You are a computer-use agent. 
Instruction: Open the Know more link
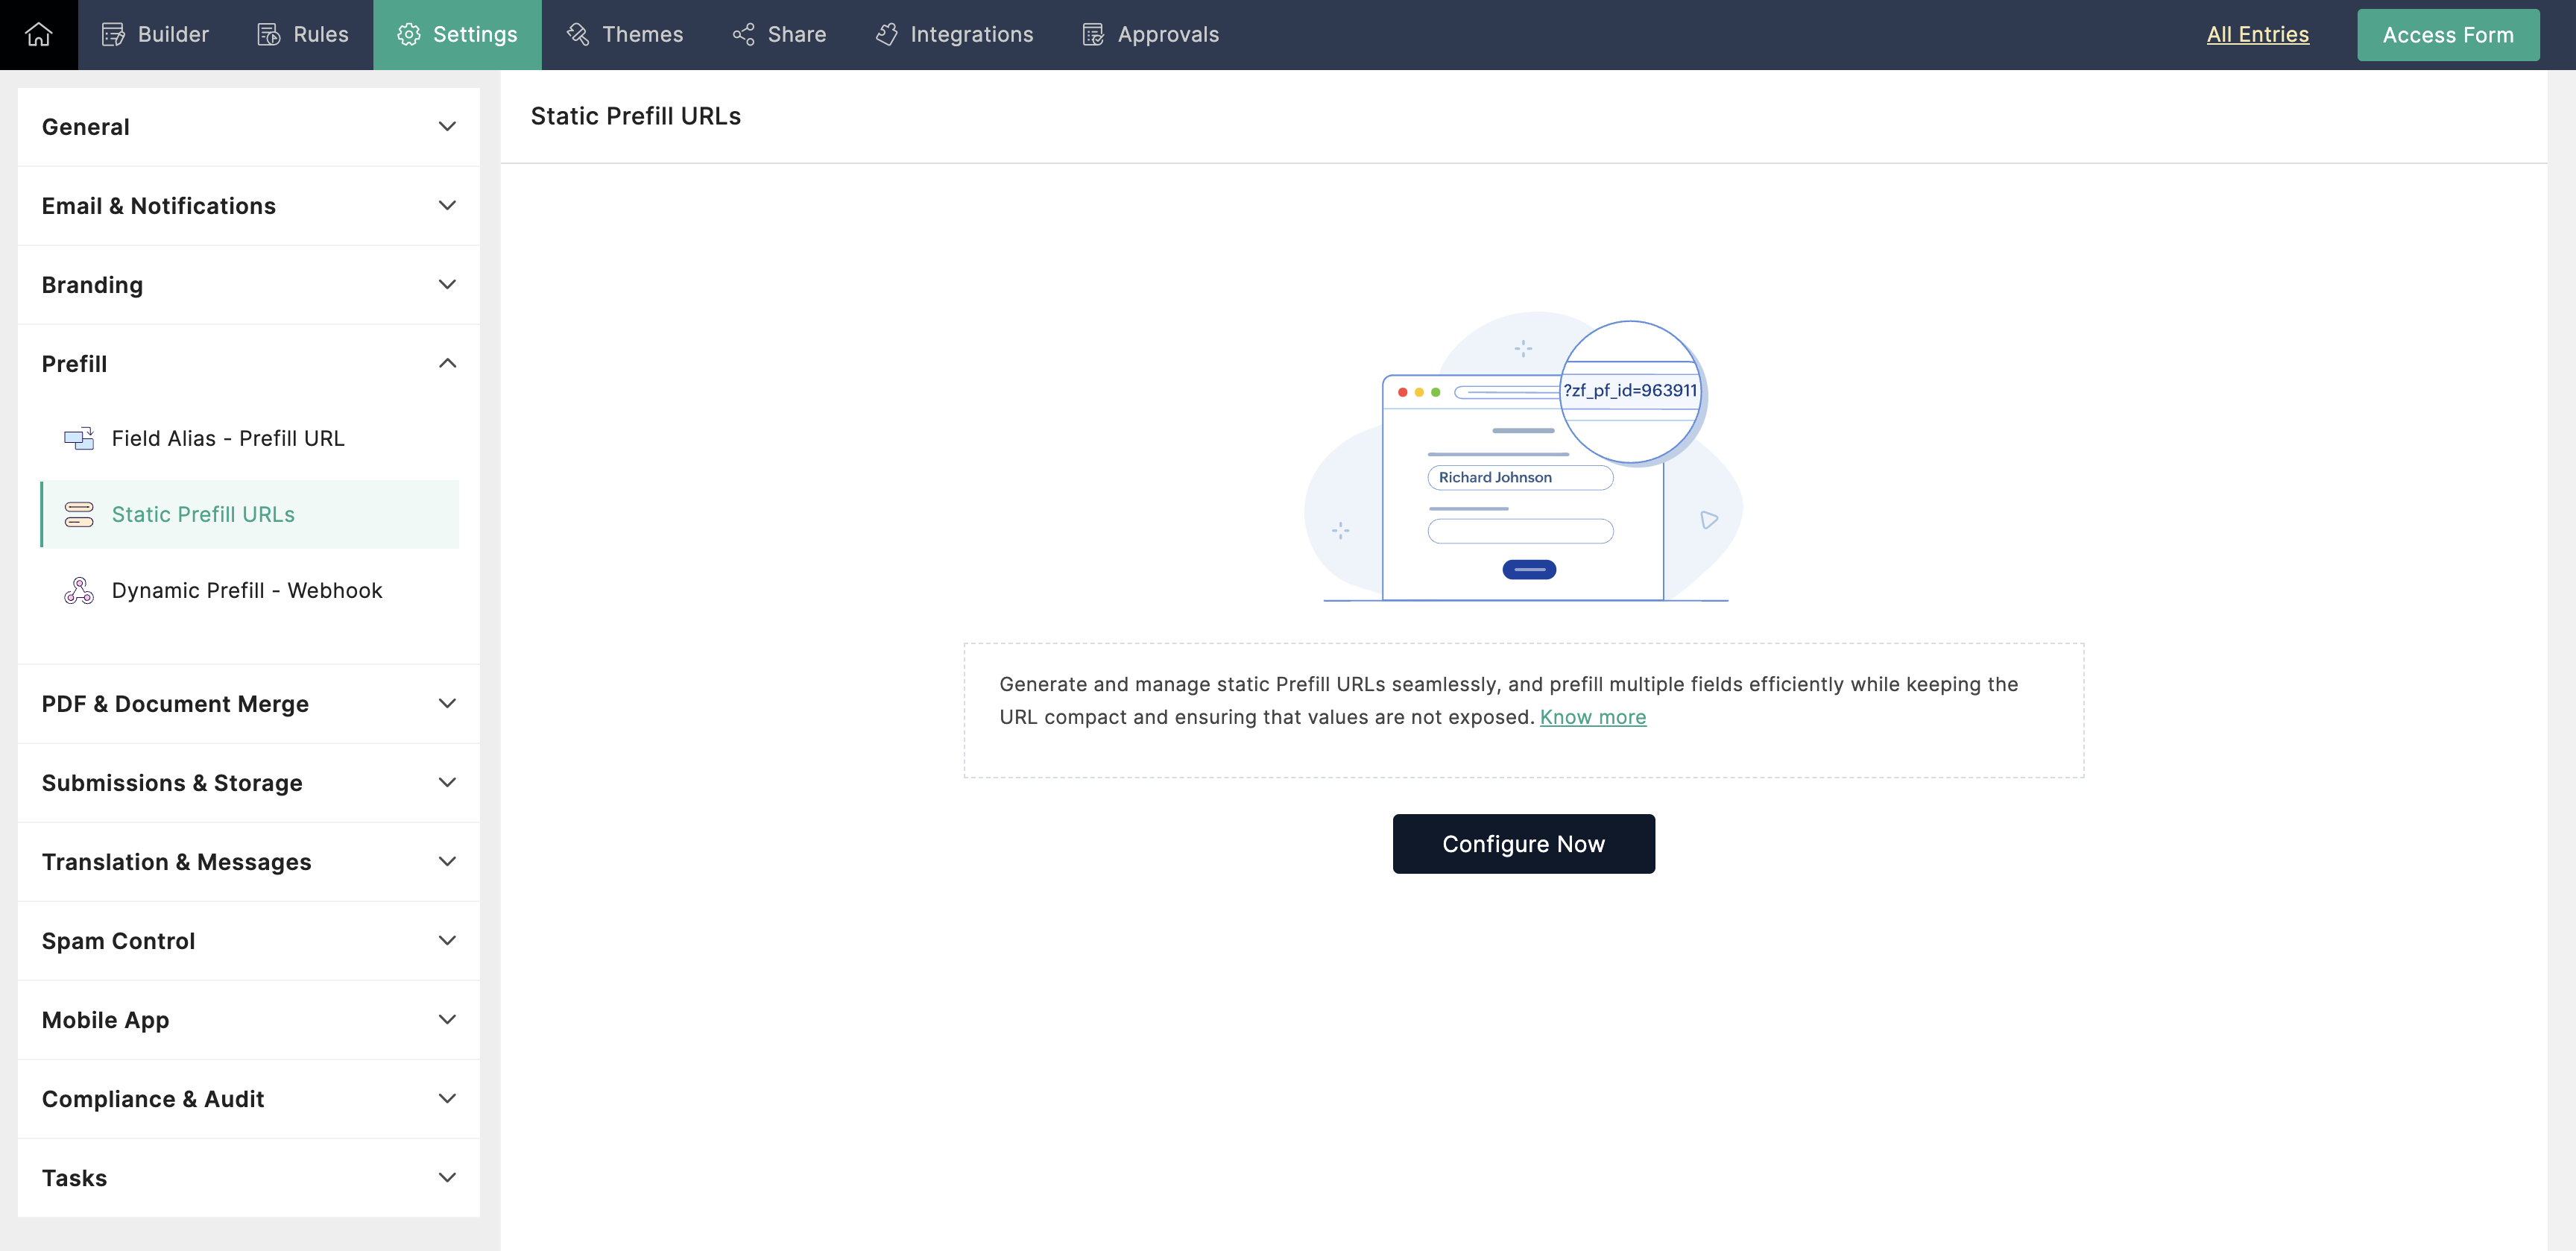[x=1592, y=717]
